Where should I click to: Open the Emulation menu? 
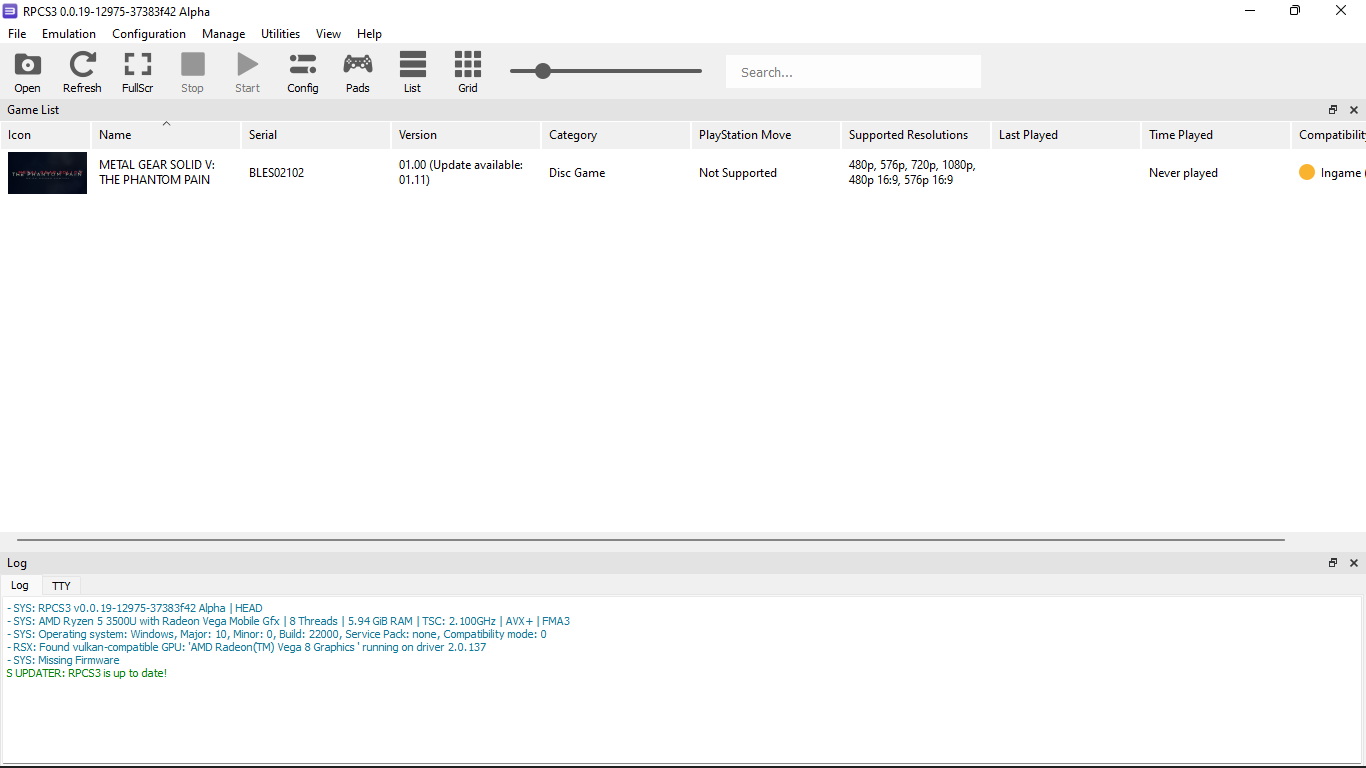pyautogui.click(x=69, y=34)
